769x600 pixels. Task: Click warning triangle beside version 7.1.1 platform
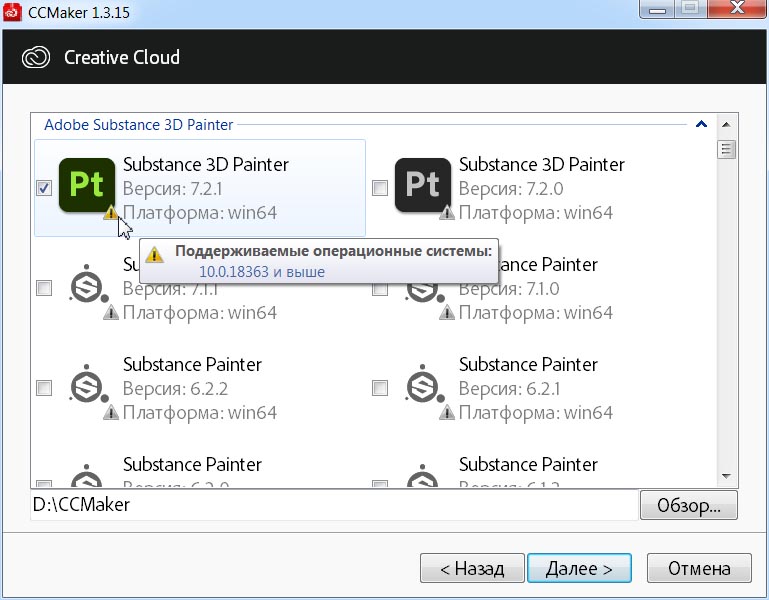point(111,313)
